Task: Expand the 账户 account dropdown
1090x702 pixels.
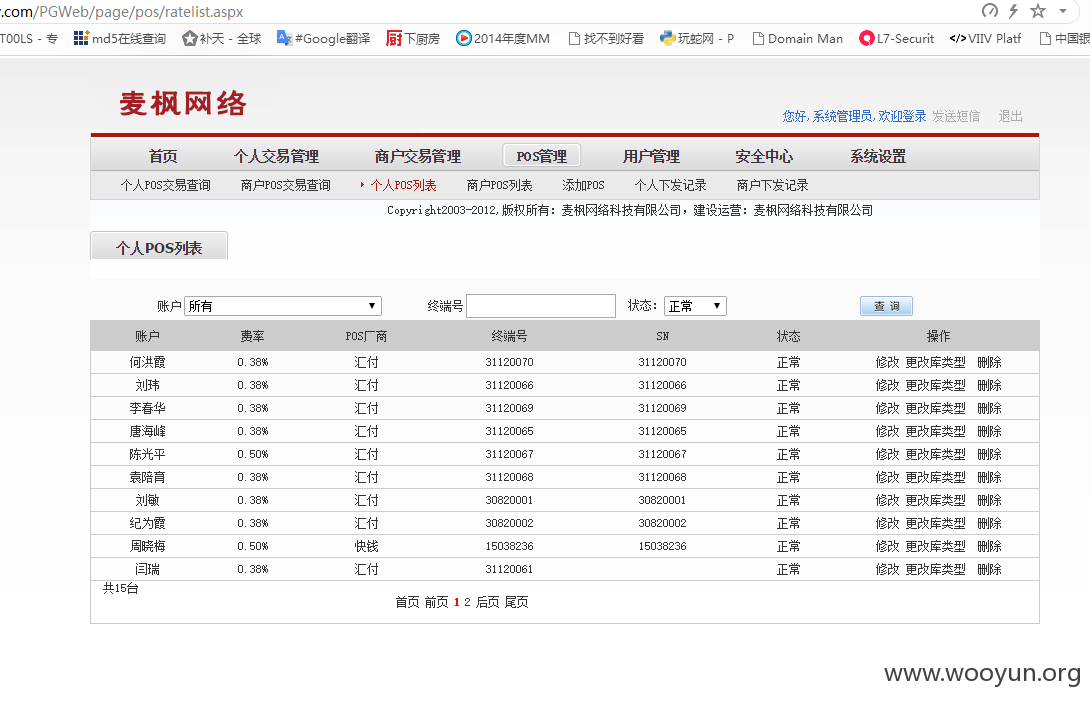Action: tap(283, 306)
